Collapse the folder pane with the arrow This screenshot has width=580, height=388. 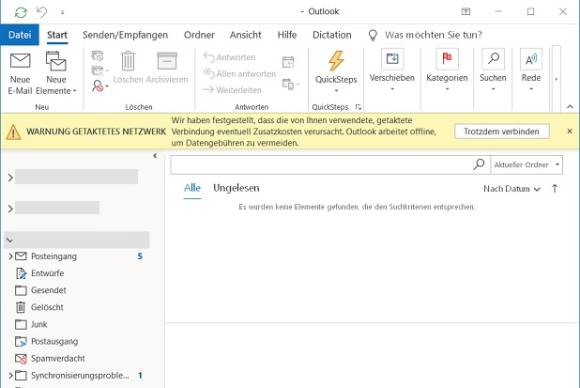pos(155,156)
